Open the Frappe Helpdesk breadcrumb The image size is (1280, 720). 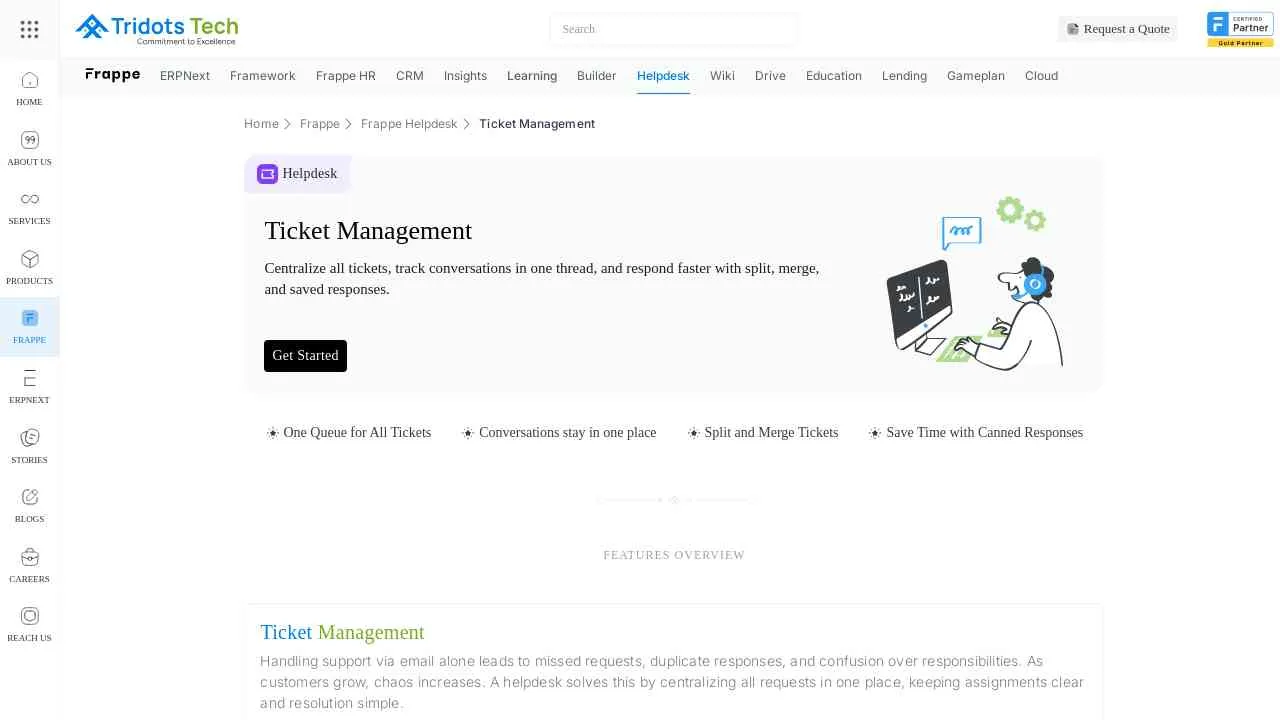pos(409,124)
